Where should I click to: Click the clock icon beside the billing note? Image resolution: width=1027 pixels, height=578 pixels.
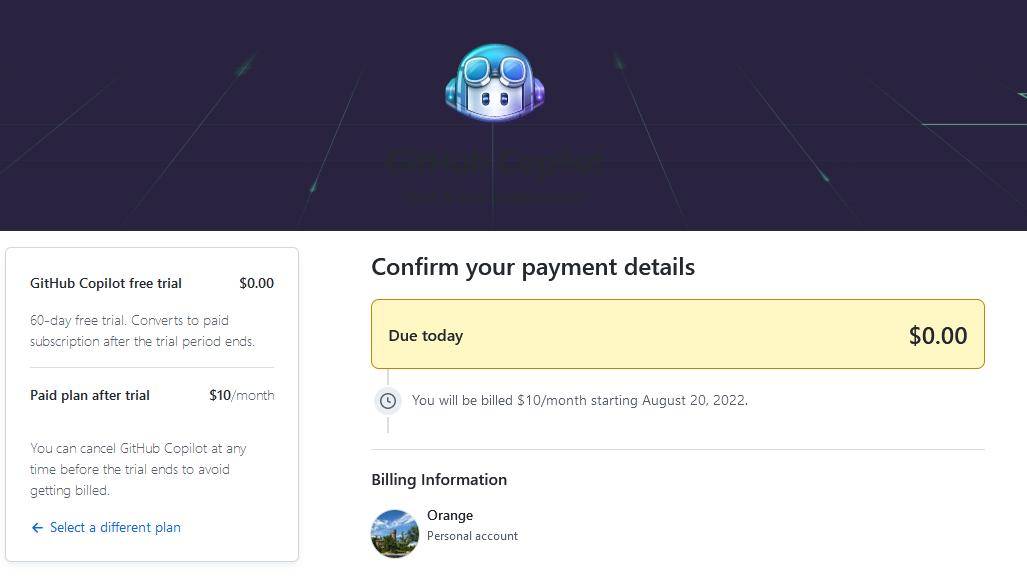(387, 400)
